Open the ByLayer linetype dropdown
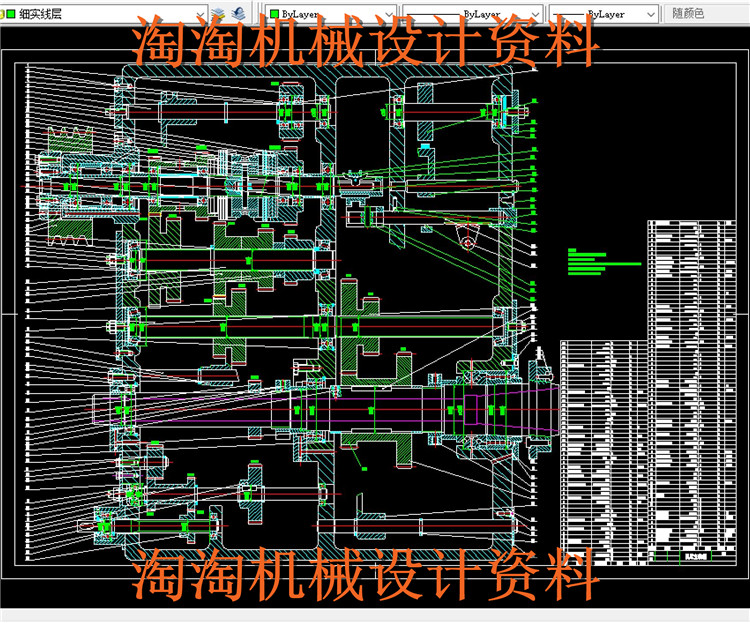 (472, 14)
